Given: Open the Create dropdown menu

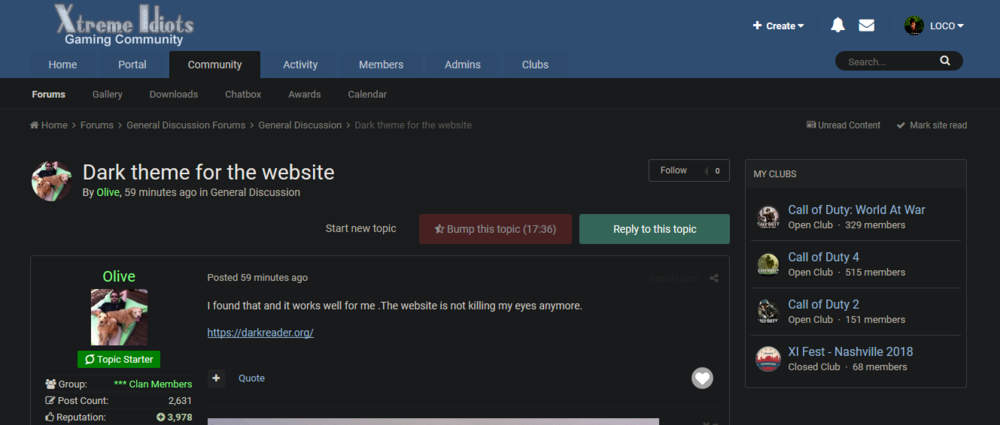Looking at the screenshot, I should 778,26.
